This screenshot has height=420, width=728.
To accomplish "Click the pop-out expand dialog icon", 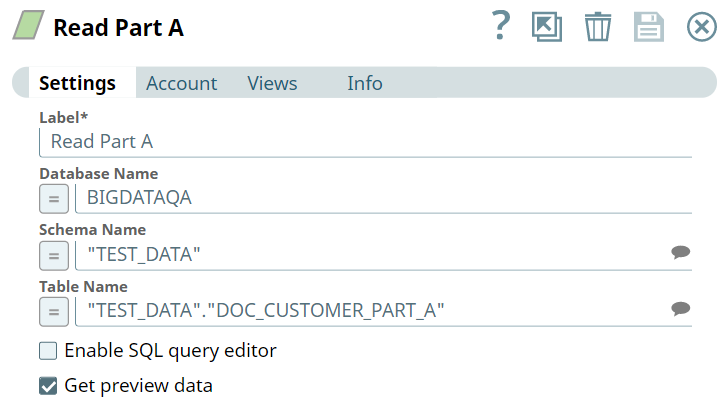I will [x=547, y=27].
